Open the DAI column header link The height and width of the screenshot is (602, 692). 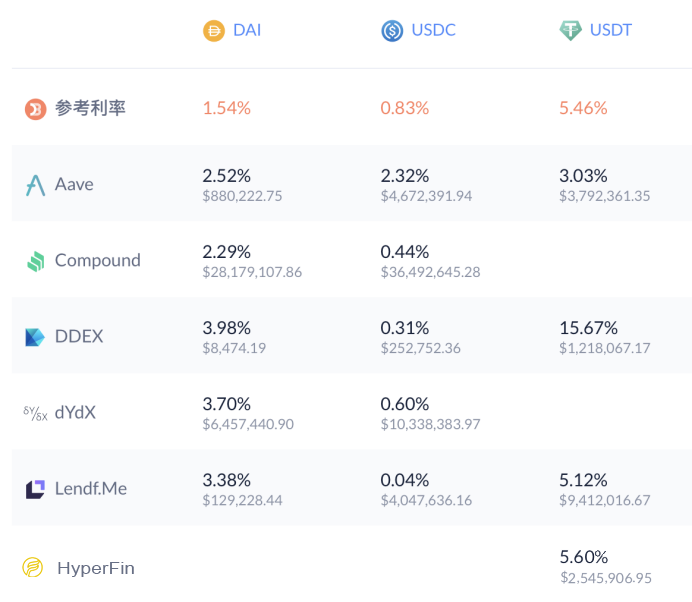click(x=247, y=30)
